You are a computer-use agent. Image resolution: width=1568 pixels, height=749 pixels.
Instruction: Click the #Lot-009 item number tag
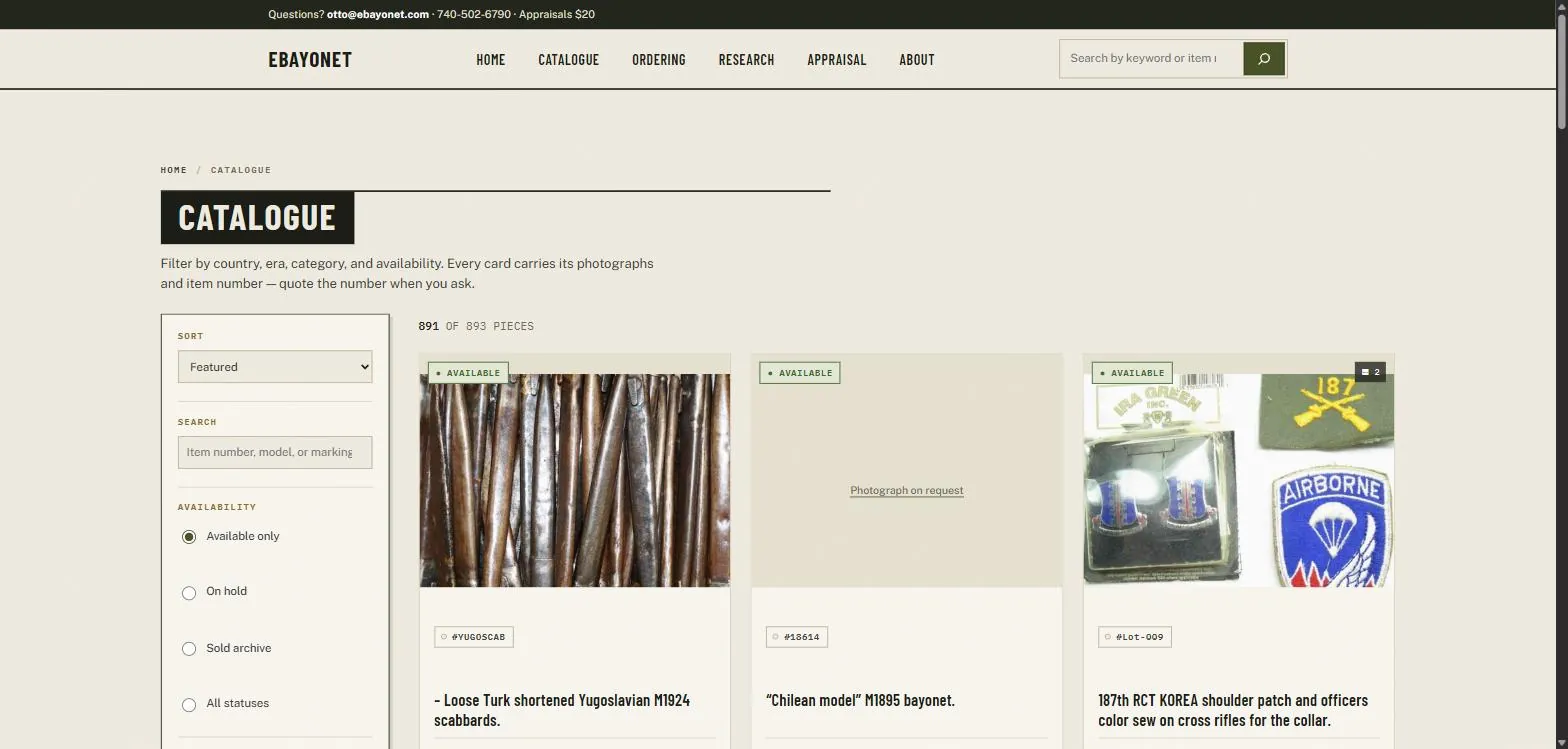pos(1135,637)
